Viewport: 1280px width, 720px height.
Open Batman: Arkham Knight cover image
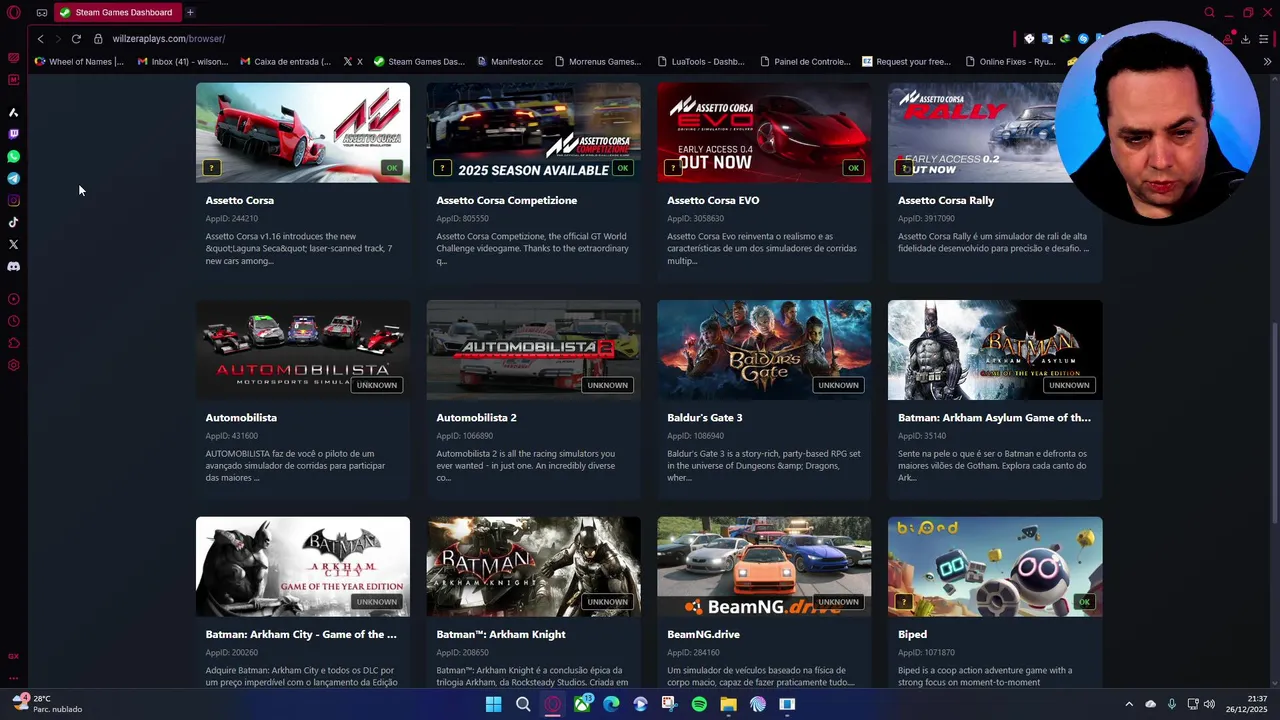pyautogui.click(x=534, y=567)
